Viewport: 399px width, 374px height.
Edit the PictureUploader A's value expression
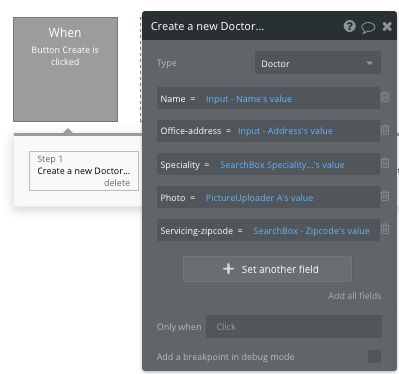[x=259, y=198]
